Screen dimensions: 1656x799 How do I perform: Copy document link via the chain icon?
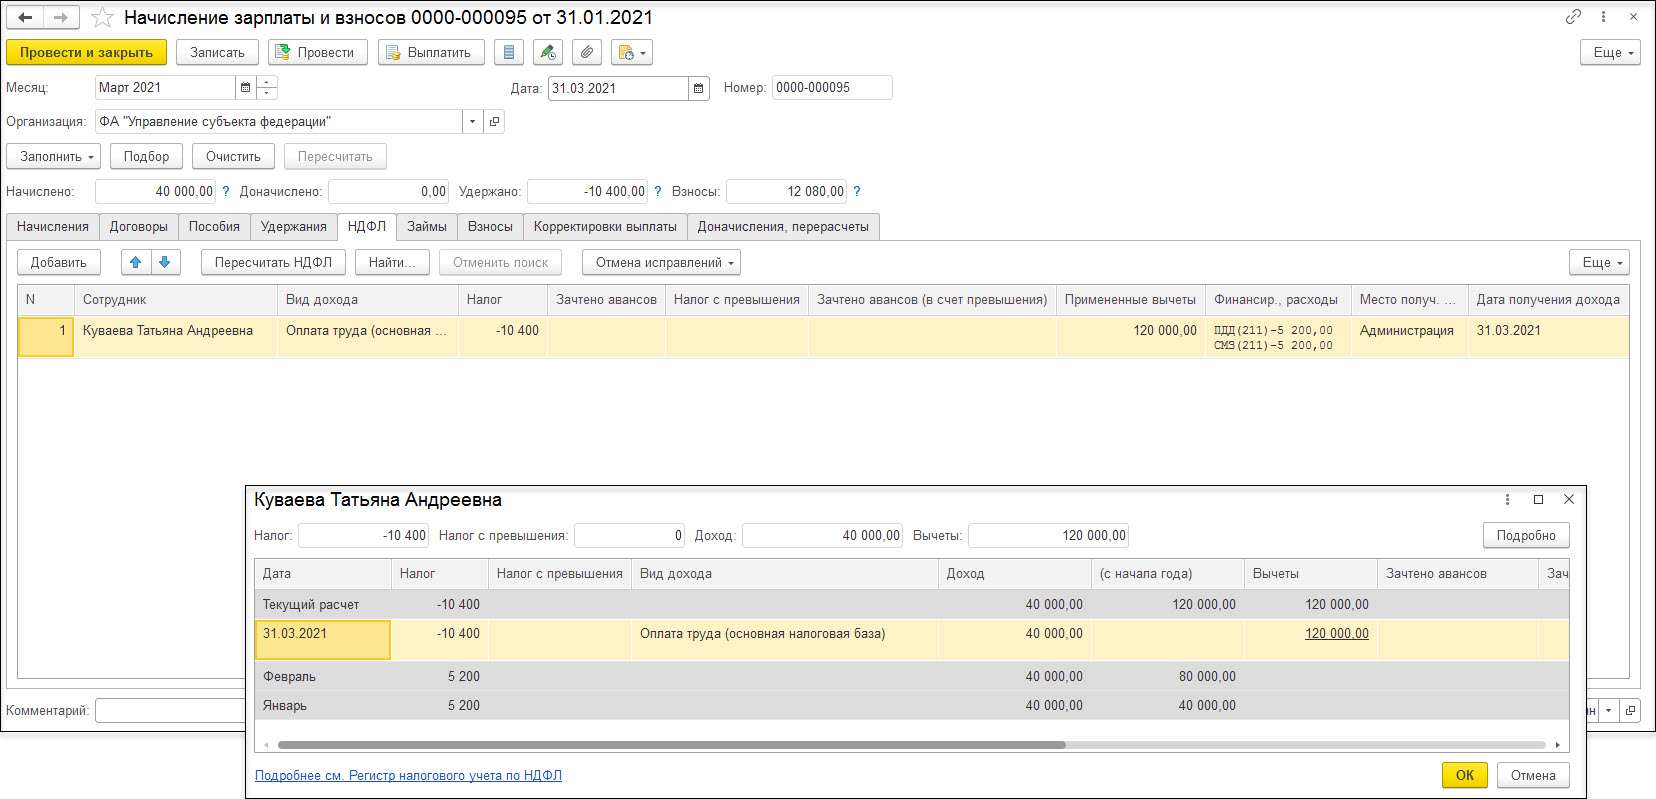(x=1573, y=17)
